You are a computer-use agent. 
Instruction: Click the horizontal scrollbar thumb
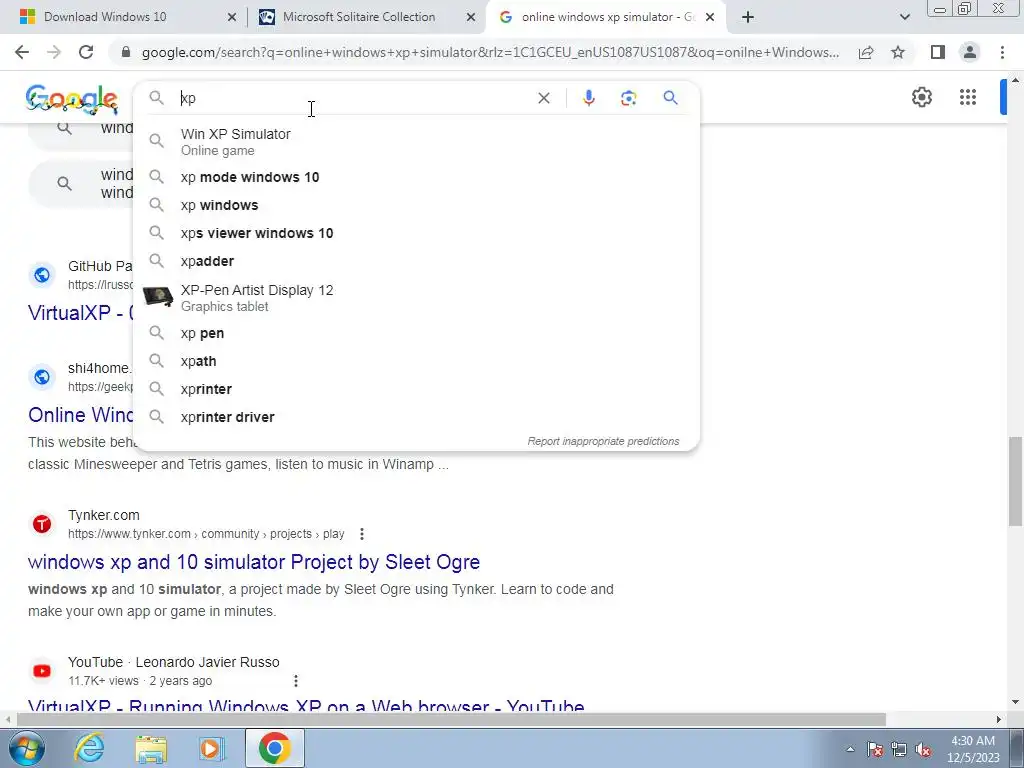coord(451,720)
